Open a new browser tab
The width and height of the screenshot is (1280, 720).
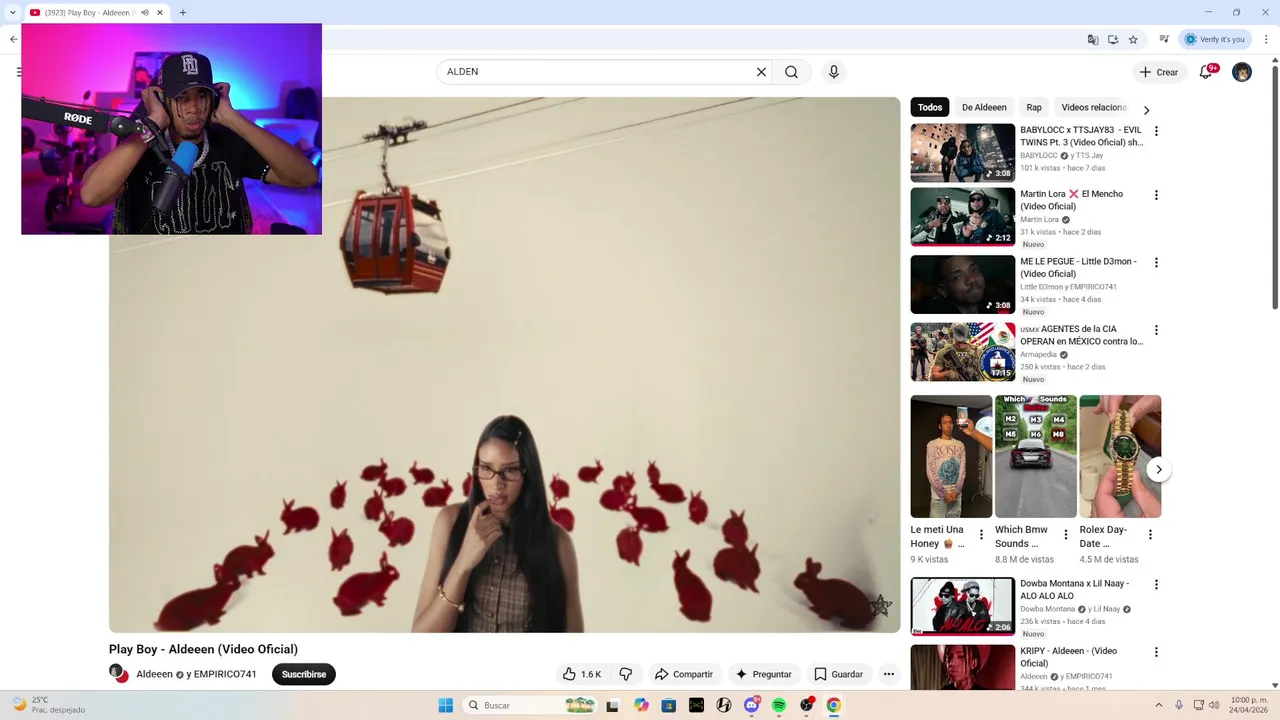point(183,13)
